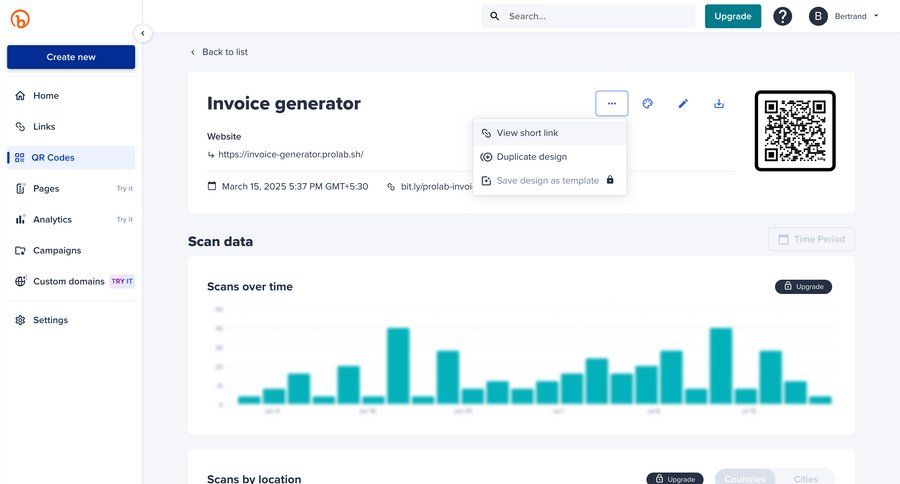Image resolution: width=900 pixels, height=484 pixels.
Task: Click the March 15, 2025 5:37 PM date text
Action: (x=295, y=187)
